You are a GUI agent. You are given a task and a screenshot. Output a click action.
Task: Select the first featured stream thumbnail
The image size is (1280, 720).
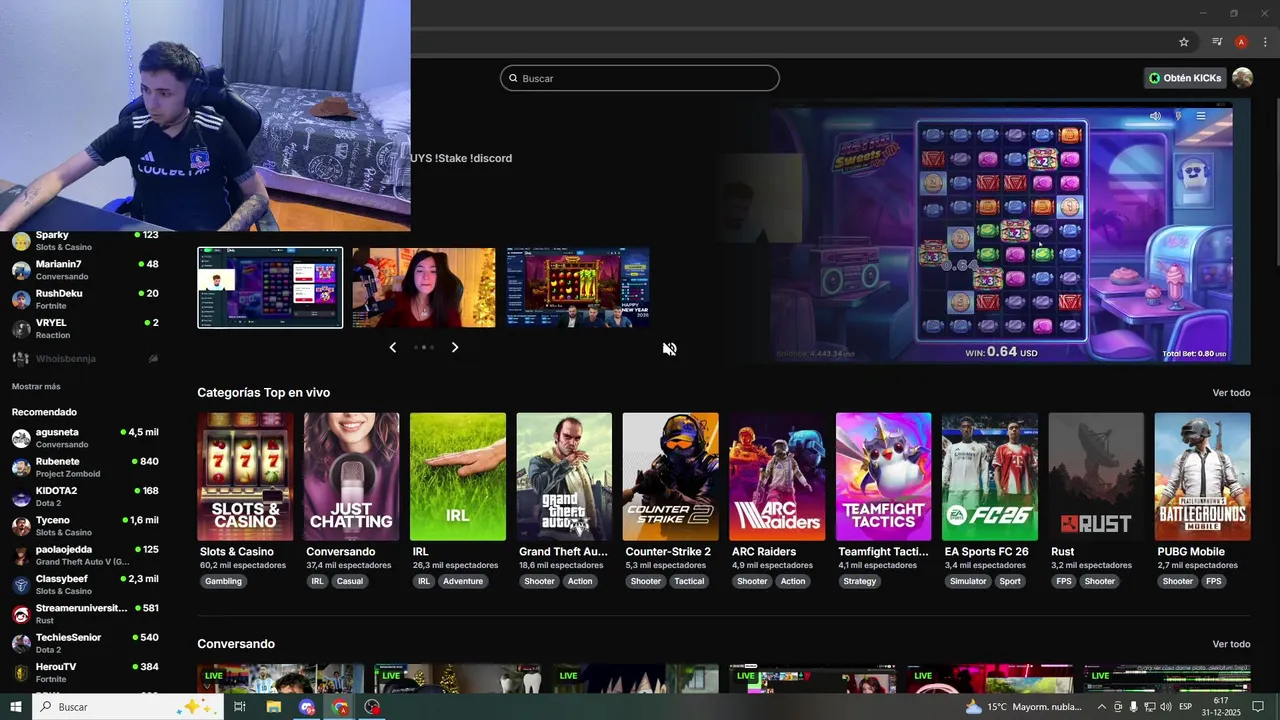[270, 288]
